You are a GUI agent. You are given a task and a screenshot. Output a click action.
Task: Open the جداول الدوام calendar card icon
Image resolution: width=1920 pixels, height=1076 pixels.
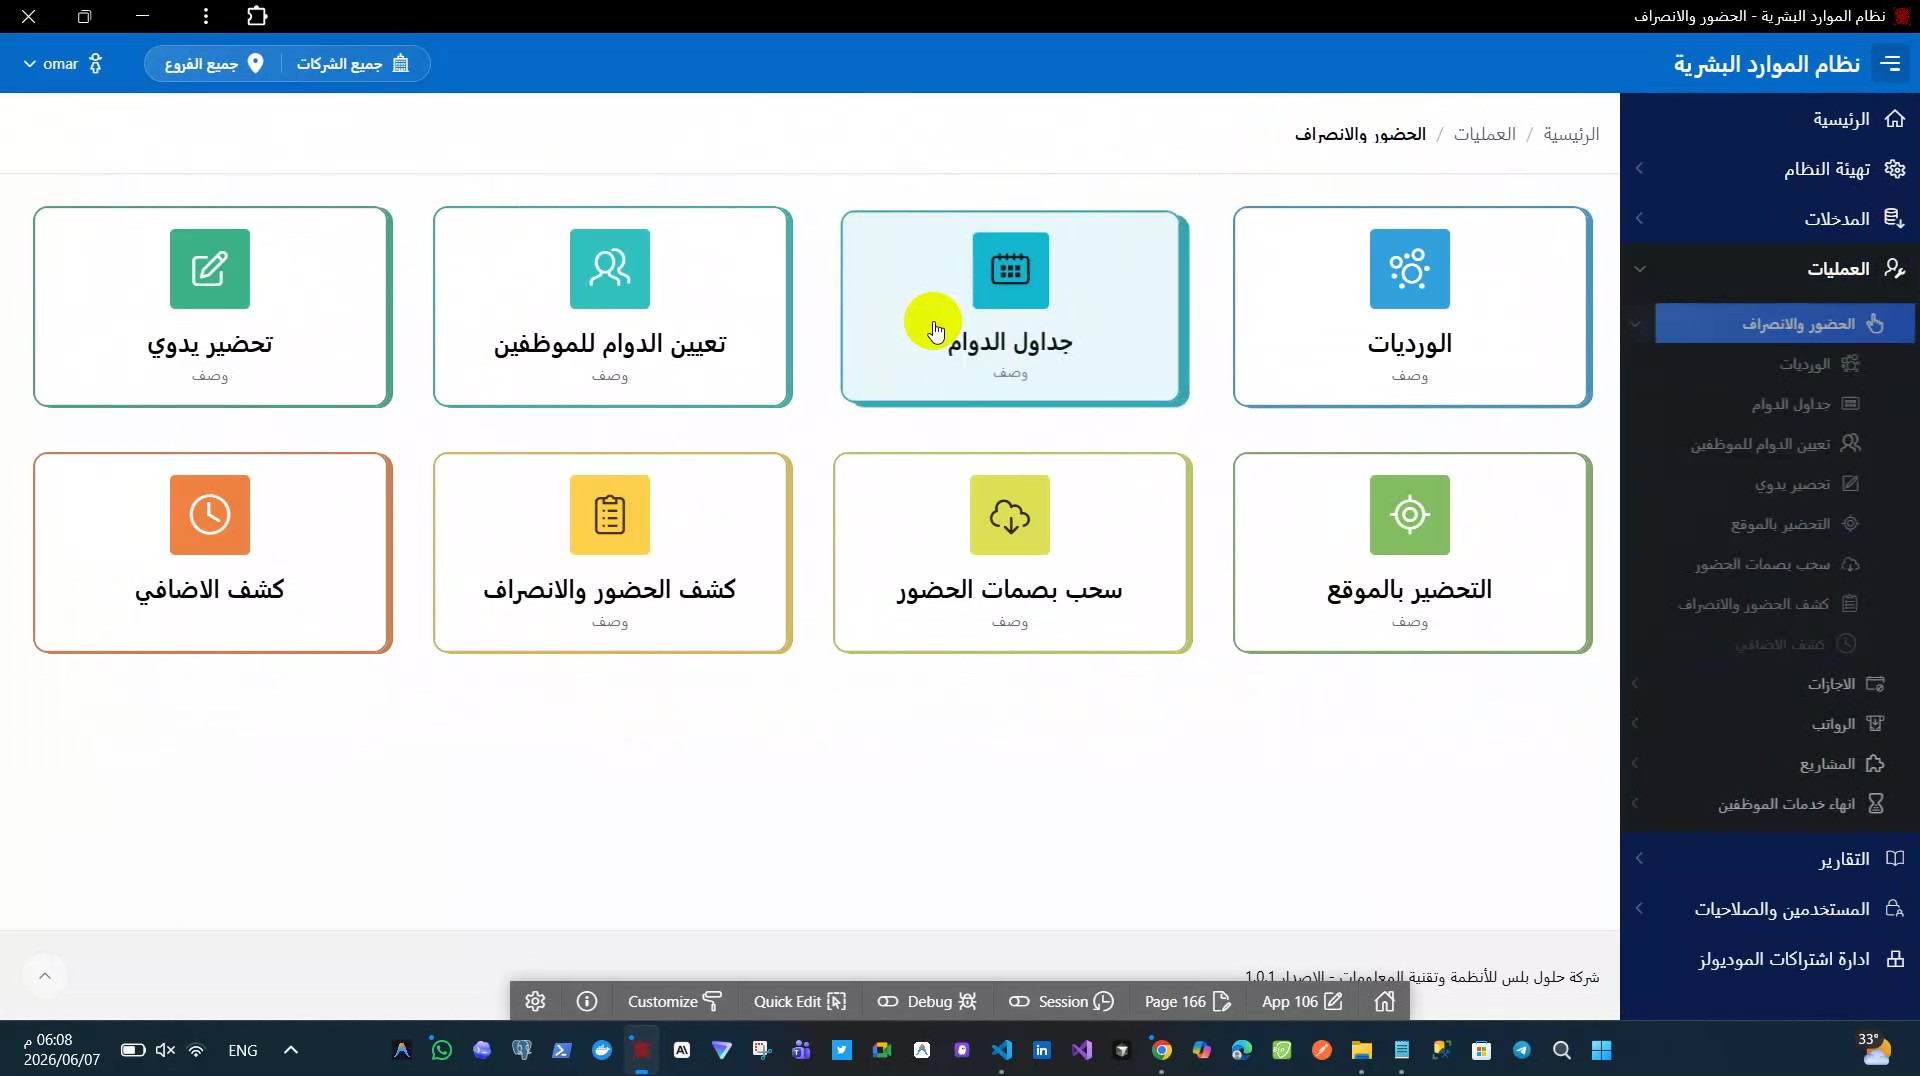point(1010,270)
